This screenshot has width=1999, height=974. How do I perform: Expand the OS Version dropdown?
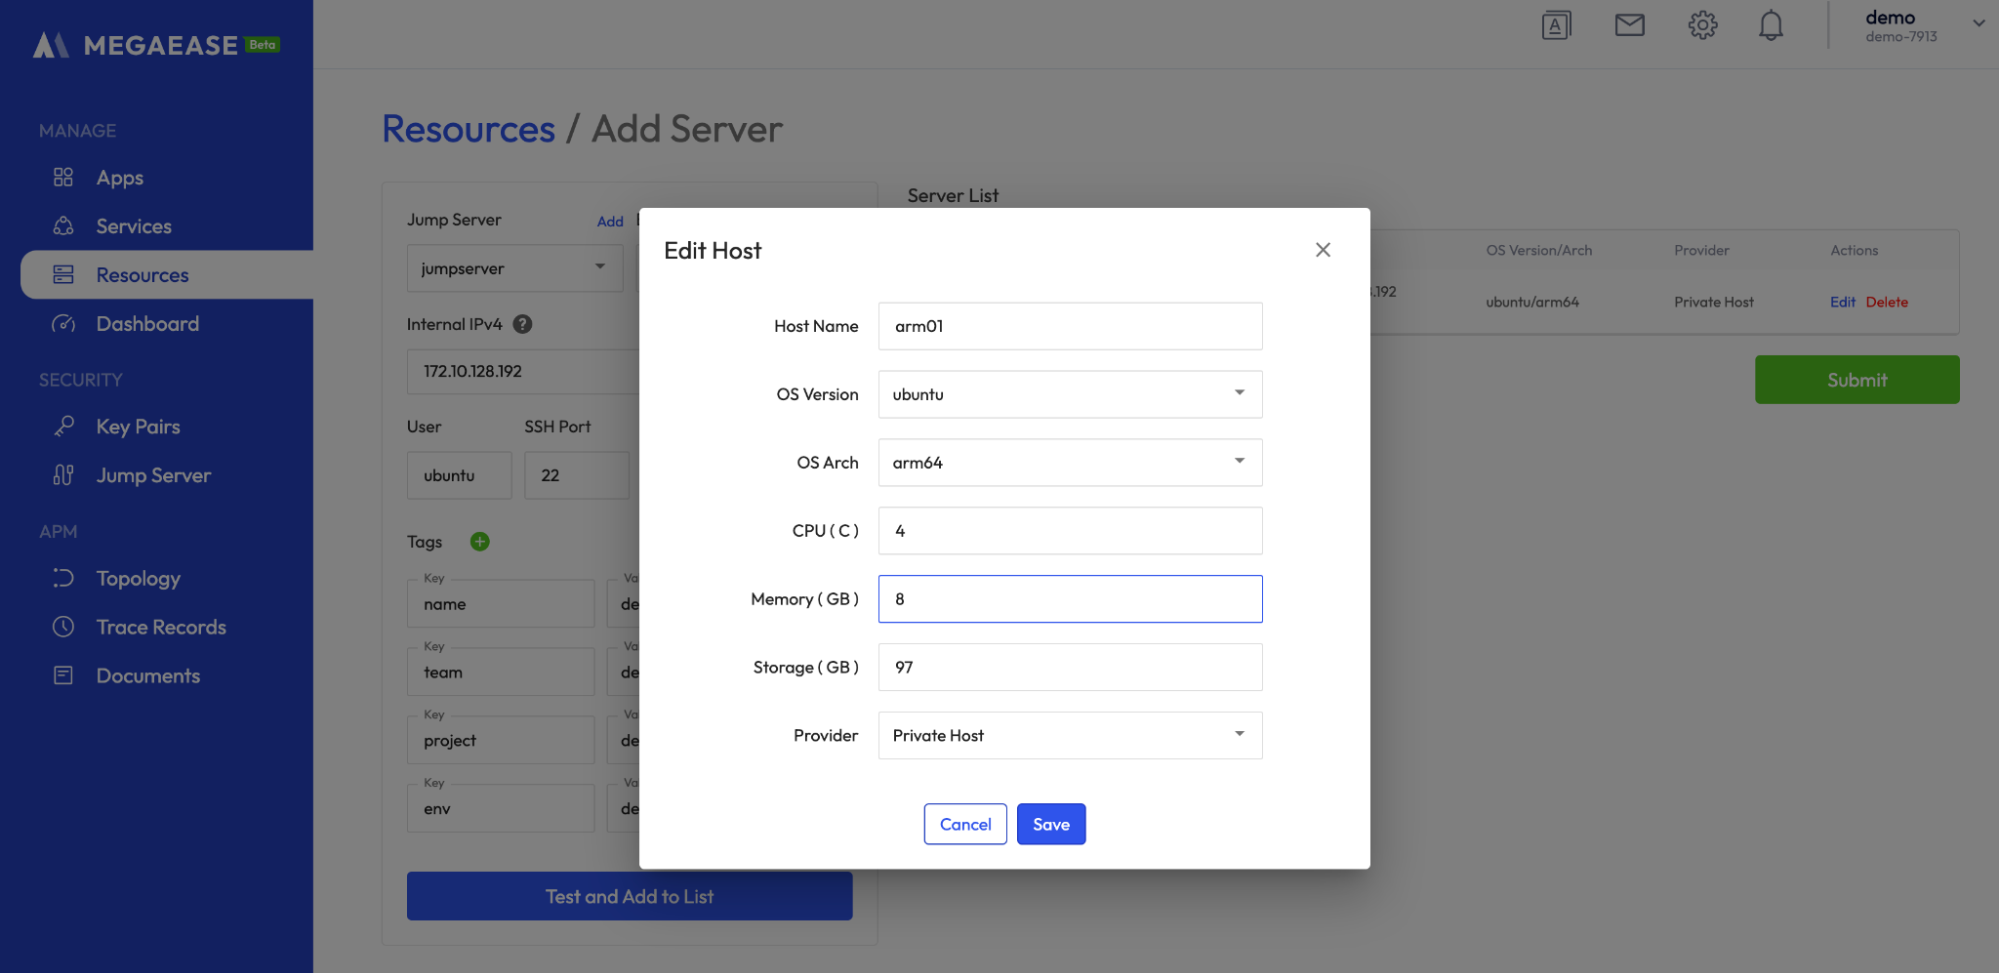[1069, 394]
